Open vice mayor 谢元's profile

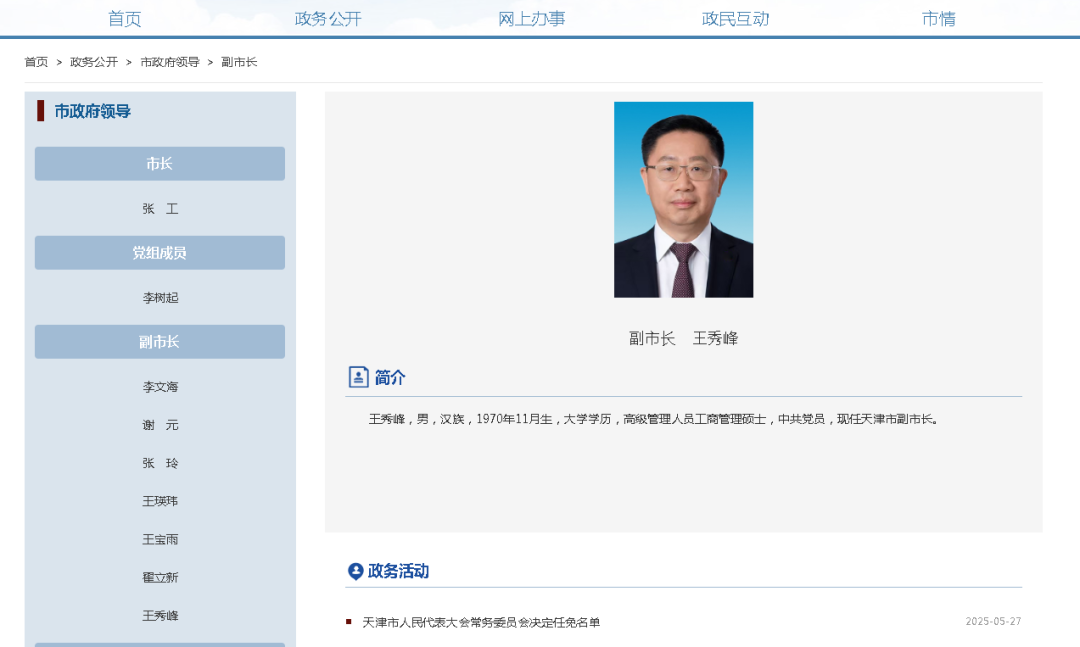click(160, 425)
